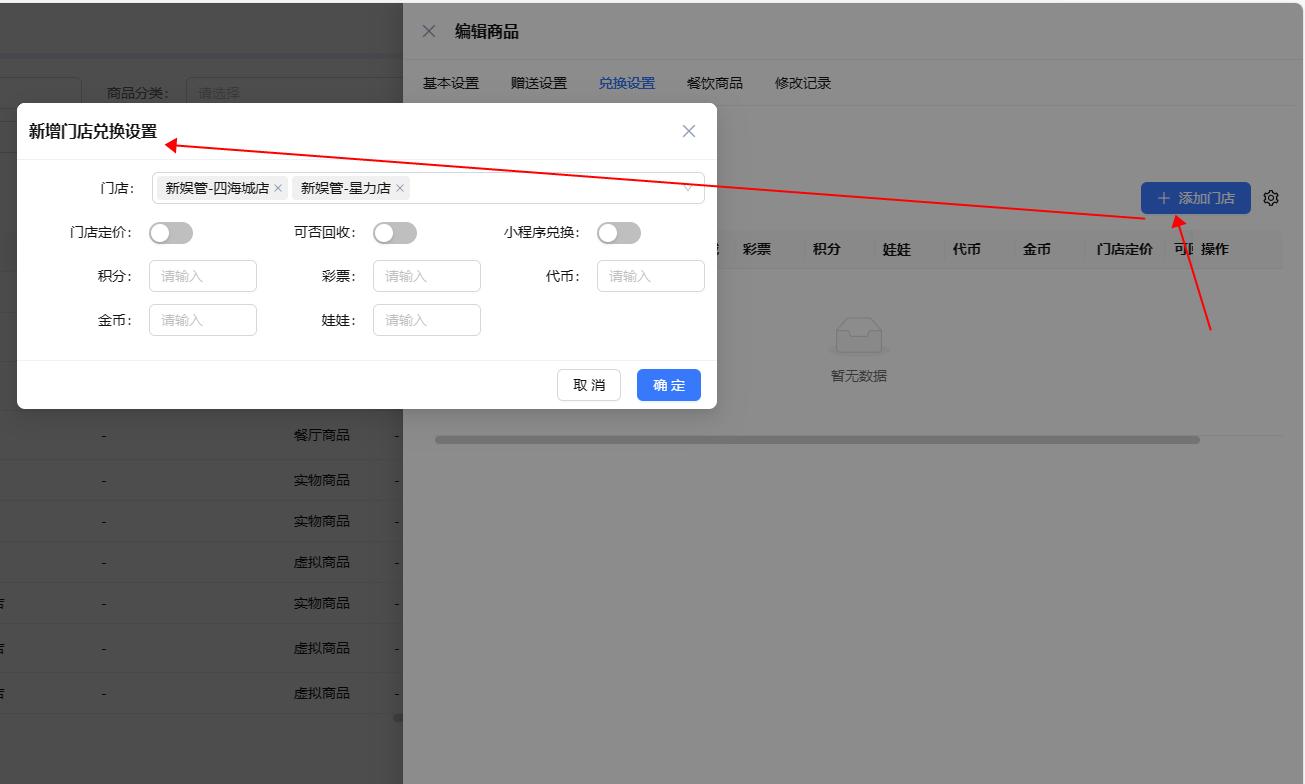Remove 新娱管-四海城店 tag from store field

pos(278,188)
